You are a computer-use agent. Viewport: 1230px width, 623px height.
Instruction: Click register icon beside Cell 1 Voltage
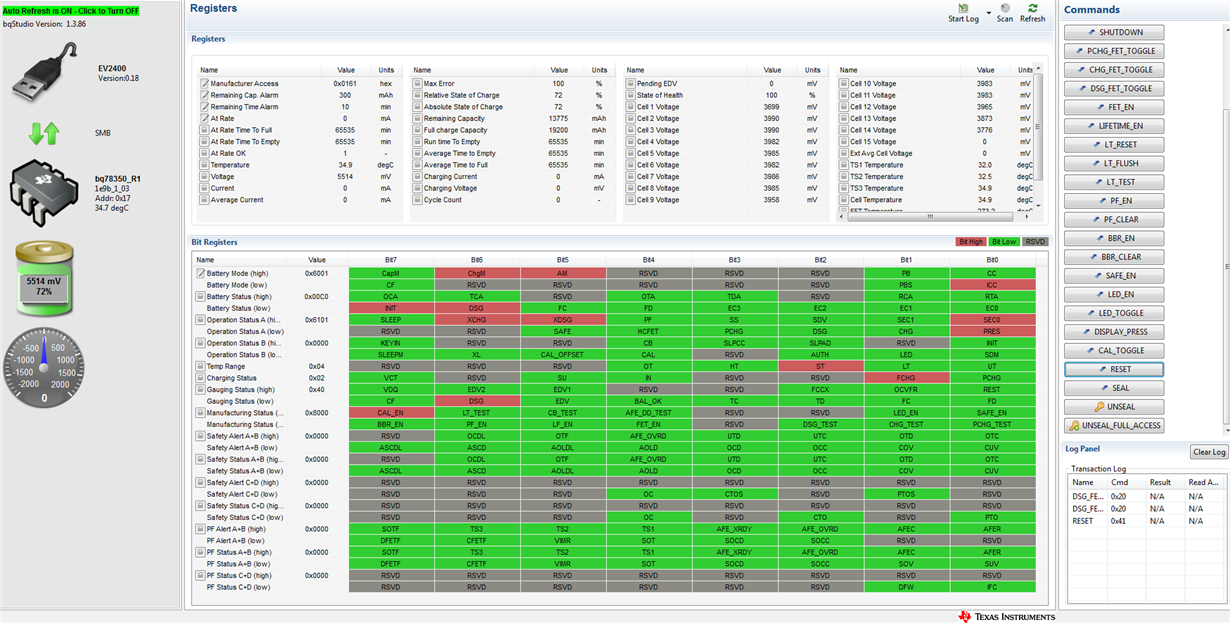(631, 107)
